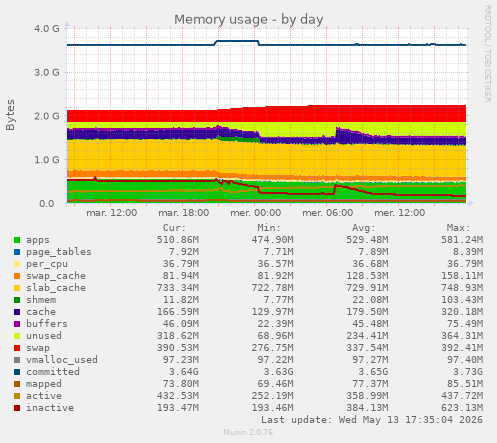The image size is (497, 443).
Task: Click the raised bump in the committed line
Action: (237, 41)
